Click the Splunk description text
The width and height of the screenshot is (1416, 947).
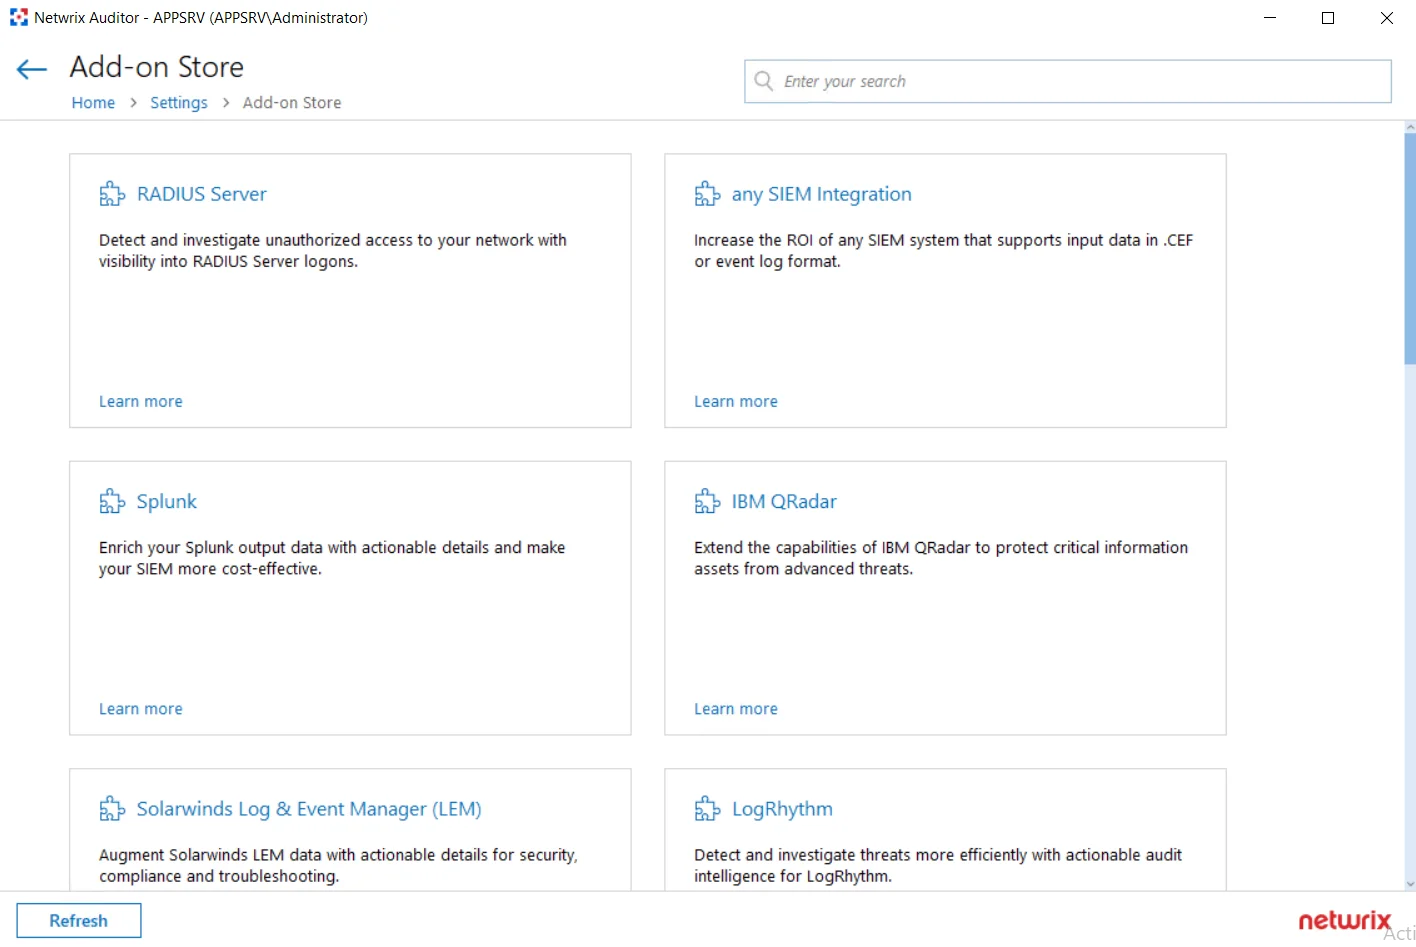coord(332,558)
